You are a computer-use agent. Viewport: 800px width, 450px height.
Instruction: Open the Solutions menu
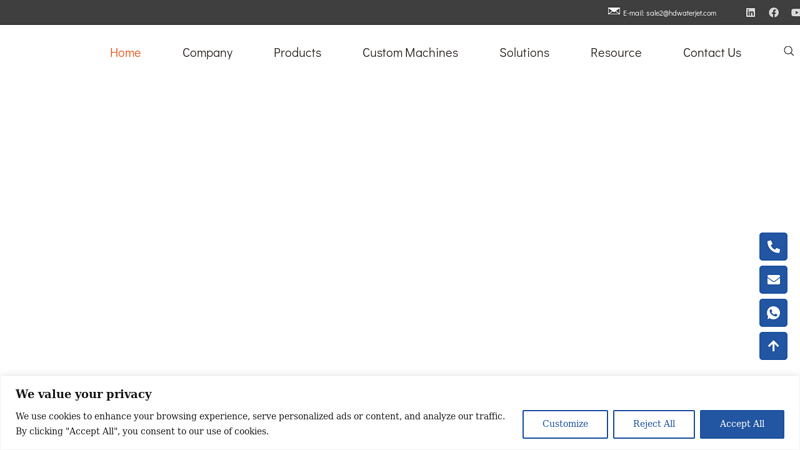(x=524, y=53)
